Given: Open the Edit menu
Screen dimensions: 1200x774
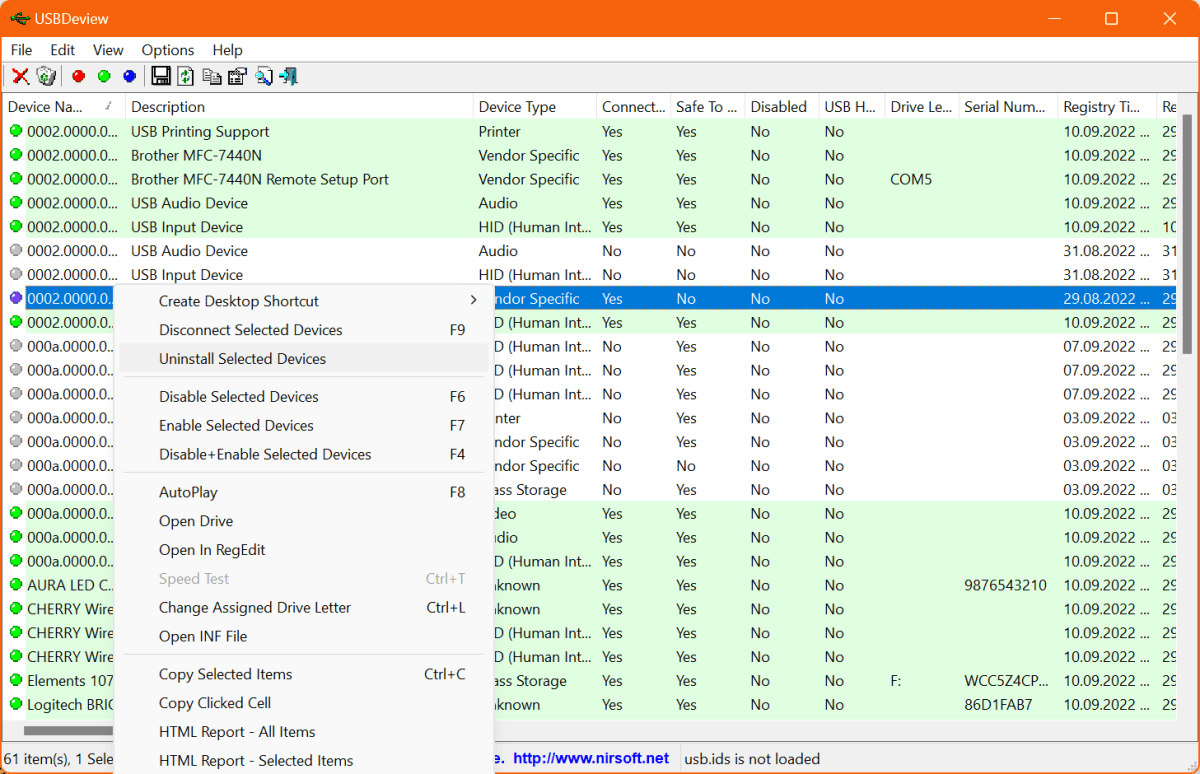Looking at the screenshot, I should (x=63, y=50).
